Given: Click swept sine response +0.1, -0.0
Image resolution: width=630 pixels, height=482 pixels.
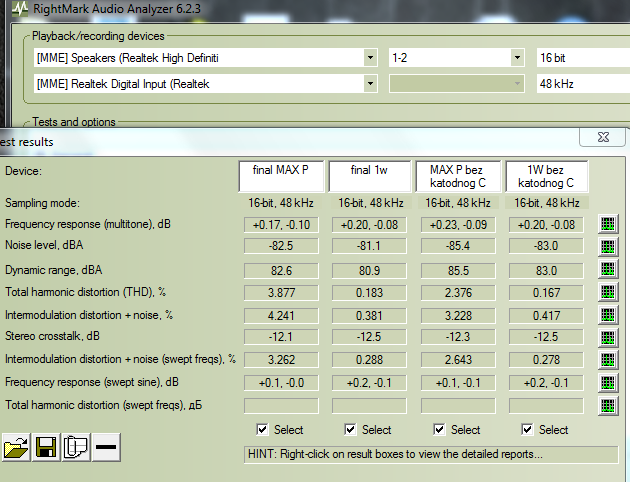Looking at the screenshot, I should [x=281, y=383].
